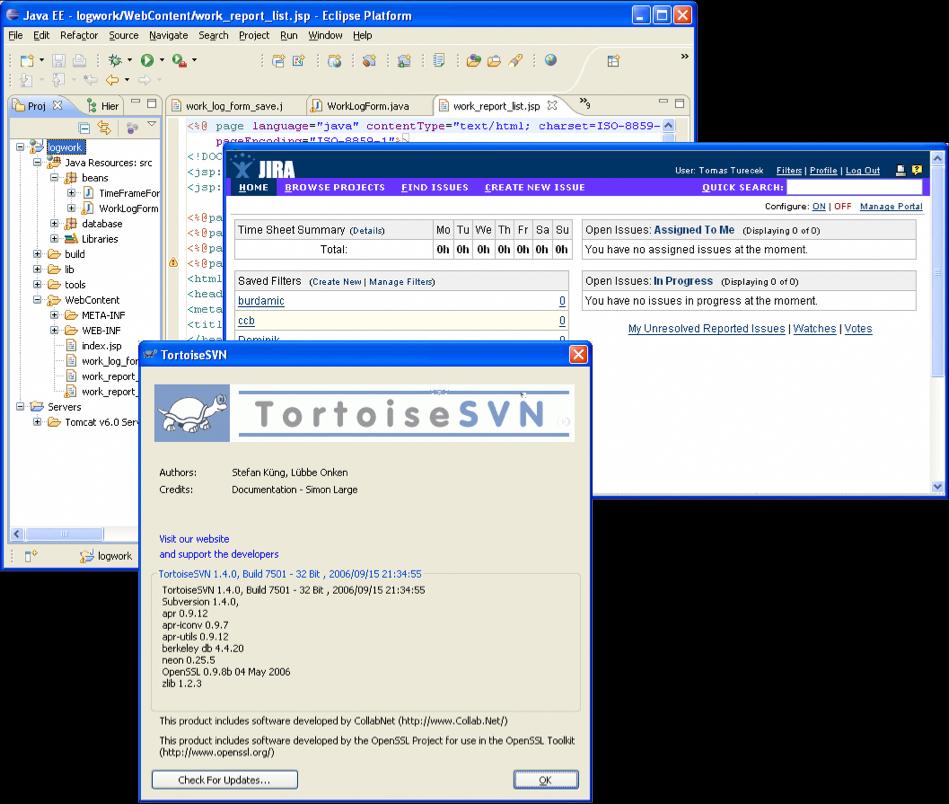Click the Check For Updates button
The image size is (949, 804).
(x=225, y=780)
